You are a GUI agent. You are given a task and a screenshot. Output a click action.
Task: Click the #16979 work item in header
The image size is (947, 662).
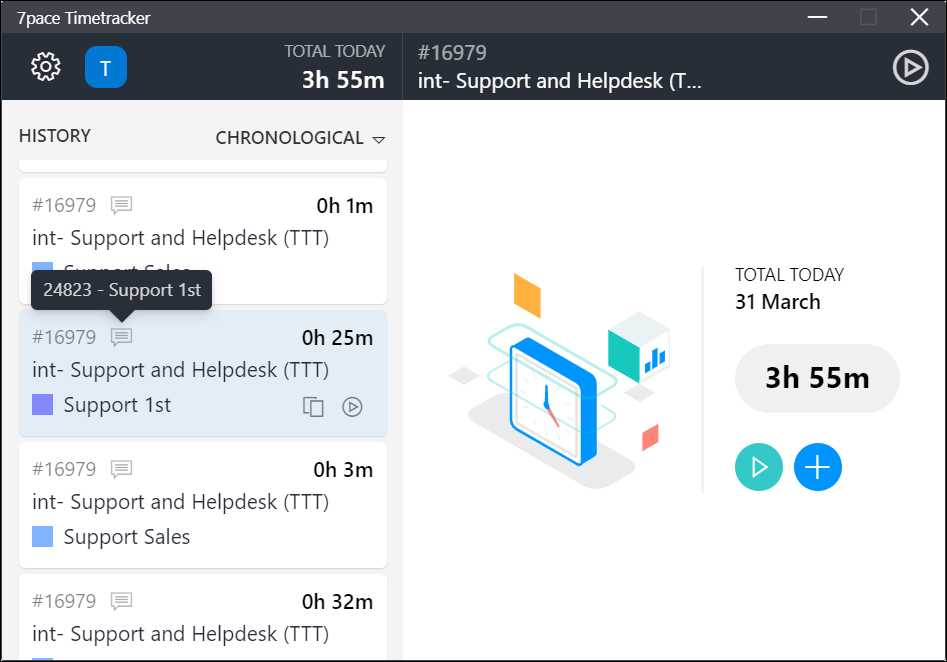[452, 53]
